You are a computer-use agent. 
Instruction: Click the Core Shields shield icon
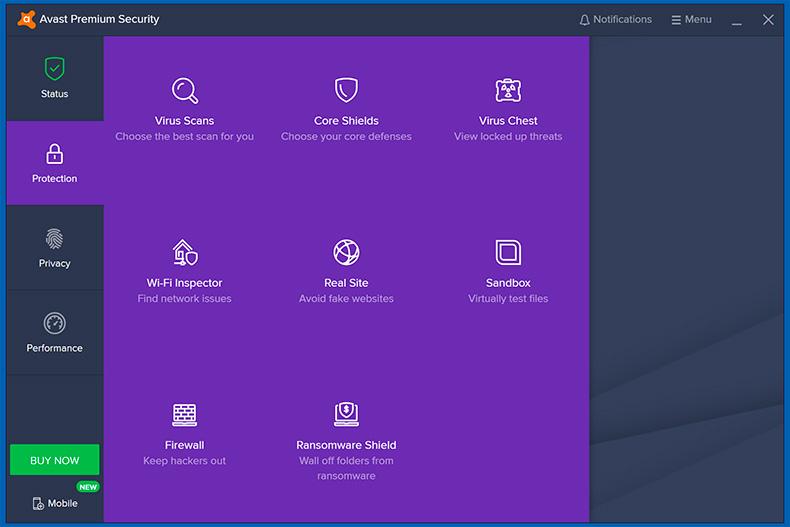pyautogui.click(x=346, y=91)
